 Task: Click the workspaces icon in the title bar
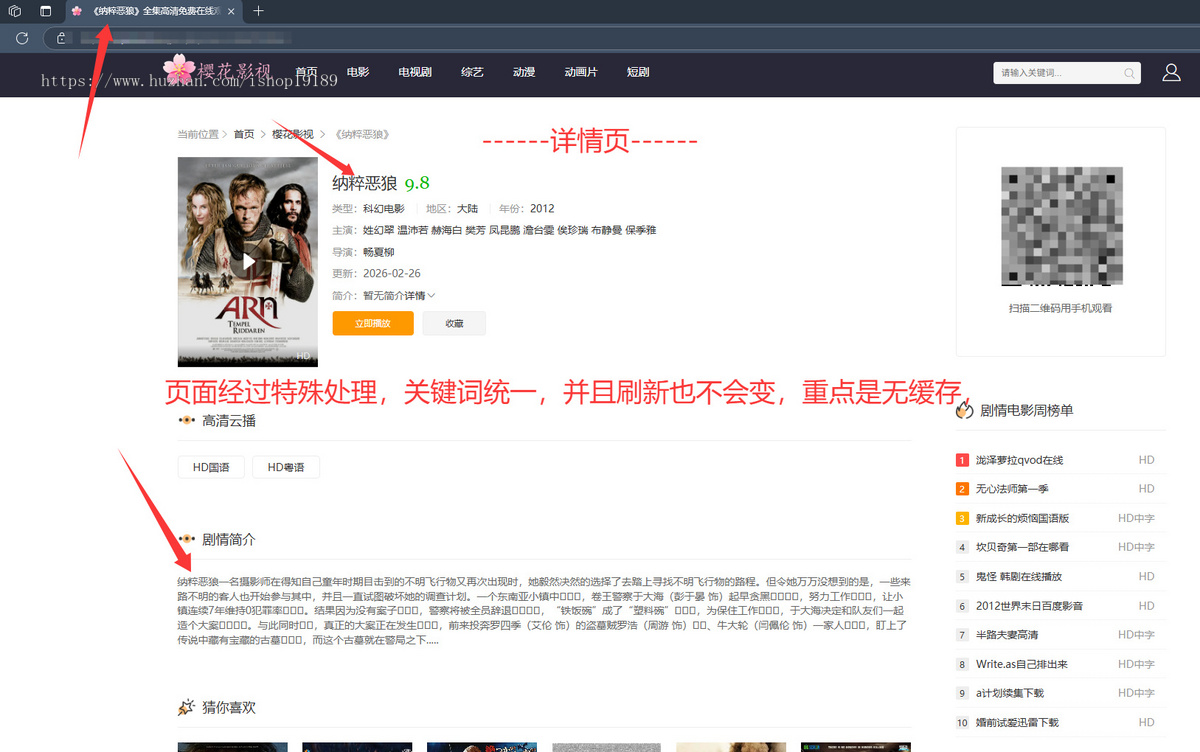[15, 11]
